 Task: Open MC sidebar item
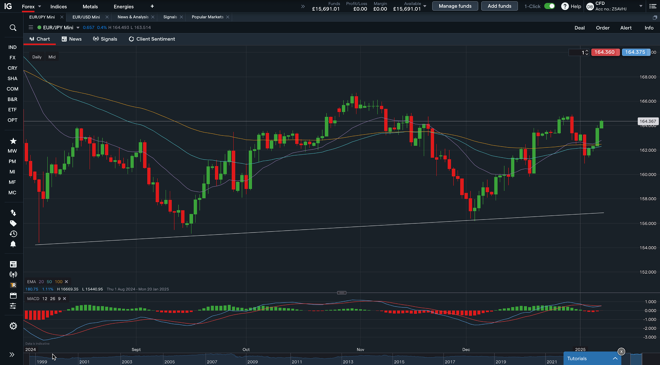pos(12,193)
